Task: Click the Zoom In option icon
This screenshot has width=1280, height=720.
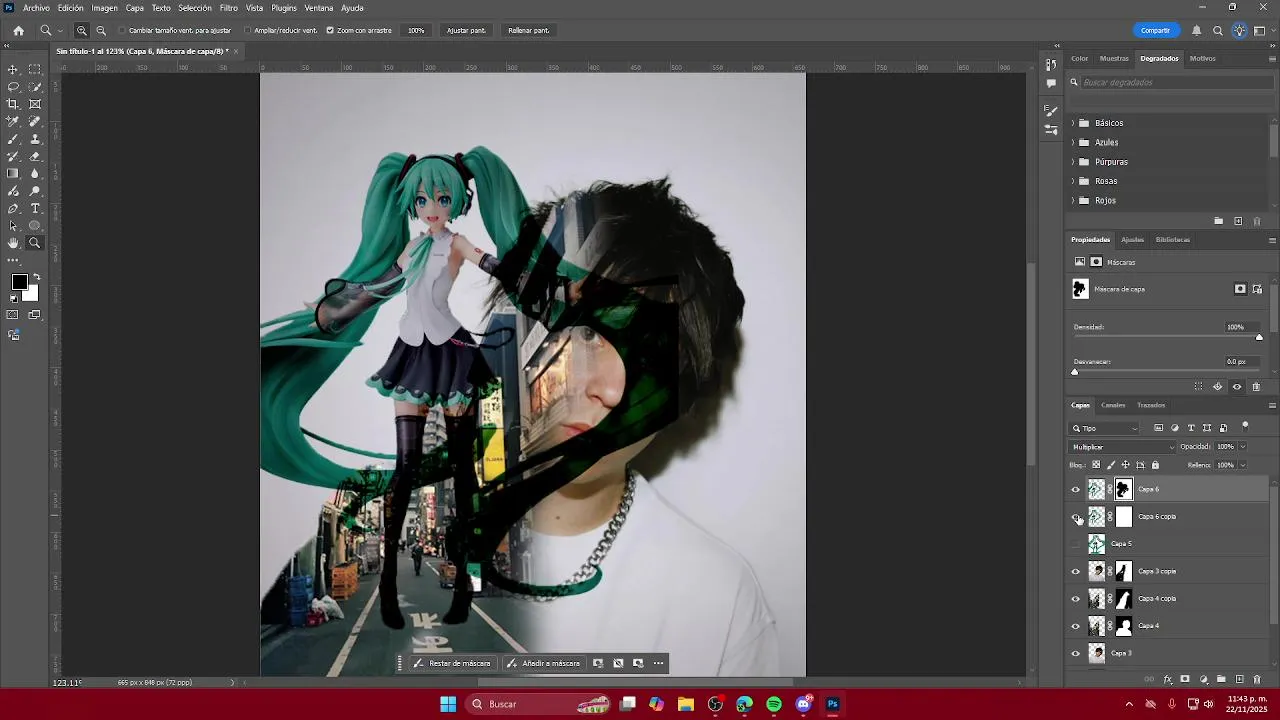Action: tap(82, 30)
